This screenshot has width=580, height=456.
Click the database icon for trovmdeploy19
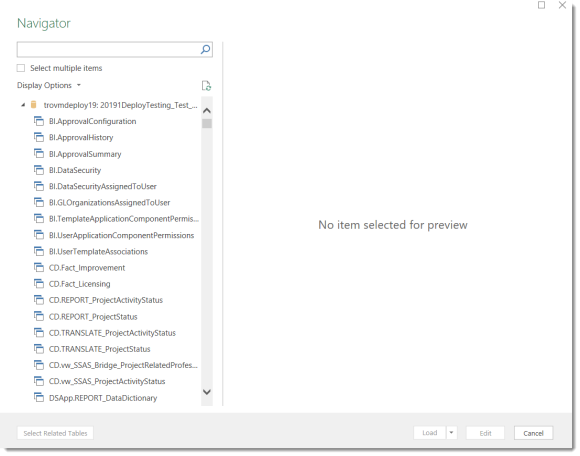[34, 105]
